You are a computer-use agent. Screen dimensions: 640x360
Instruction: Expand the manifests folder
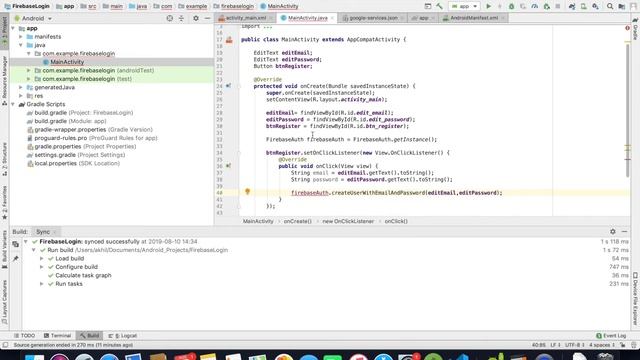coord(21,37)
